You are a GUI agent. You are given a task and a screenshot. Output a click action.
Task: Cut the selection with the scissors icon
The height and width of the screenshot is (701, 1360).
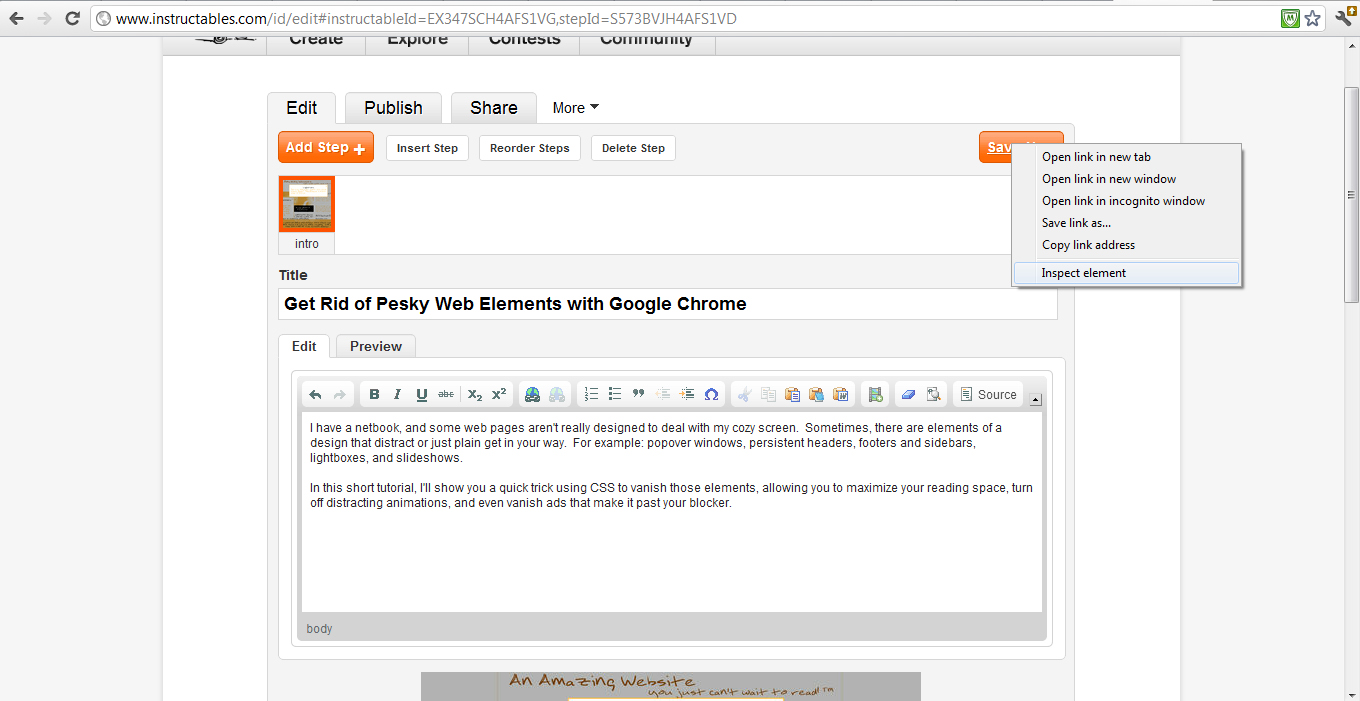tap(744, 395)
